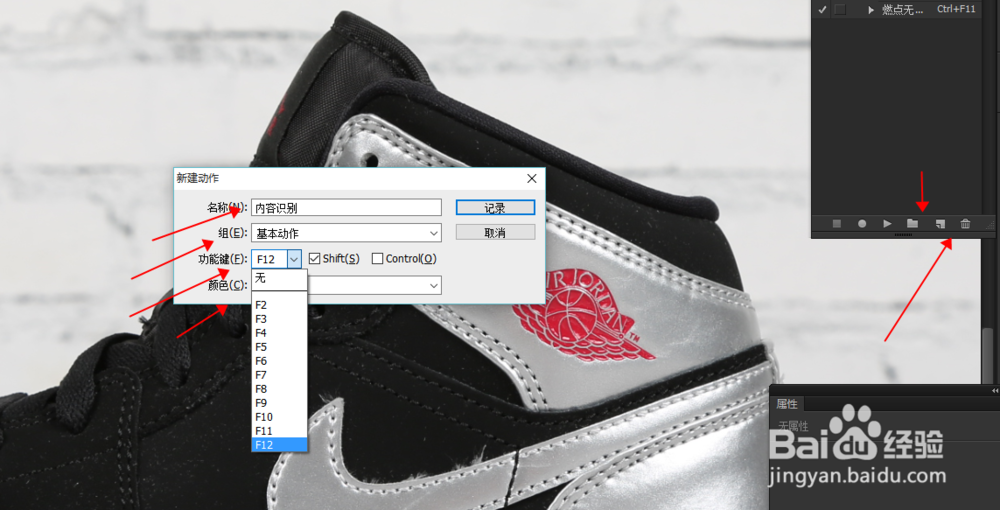Choose F6 in the function key list
This screenshot has width=1000, height=510.
[x=279, y=361]
